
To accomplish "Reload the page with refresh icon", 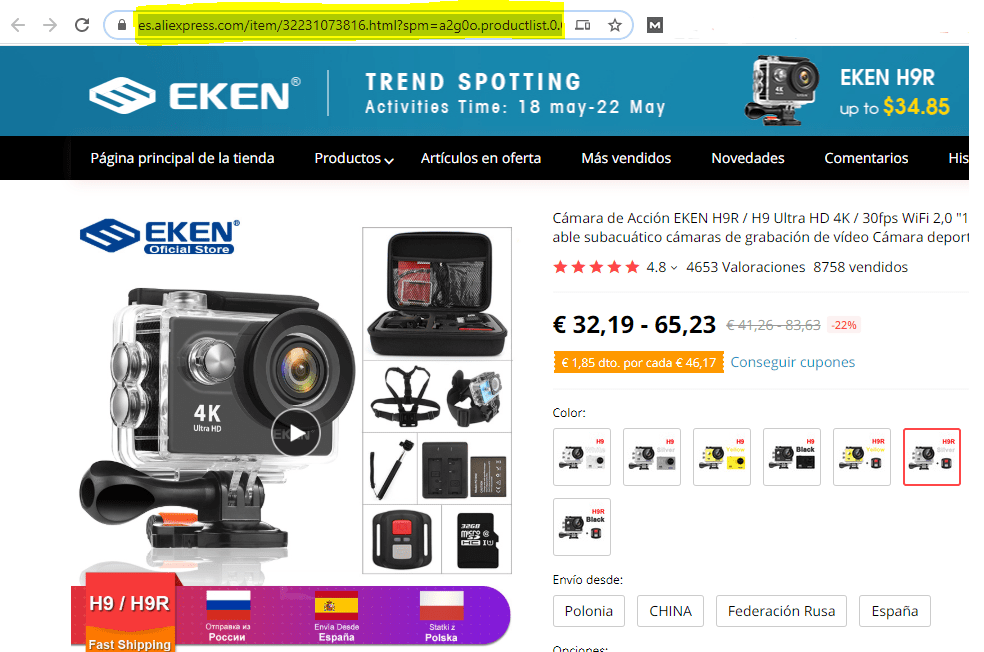I will coord(82,25).
